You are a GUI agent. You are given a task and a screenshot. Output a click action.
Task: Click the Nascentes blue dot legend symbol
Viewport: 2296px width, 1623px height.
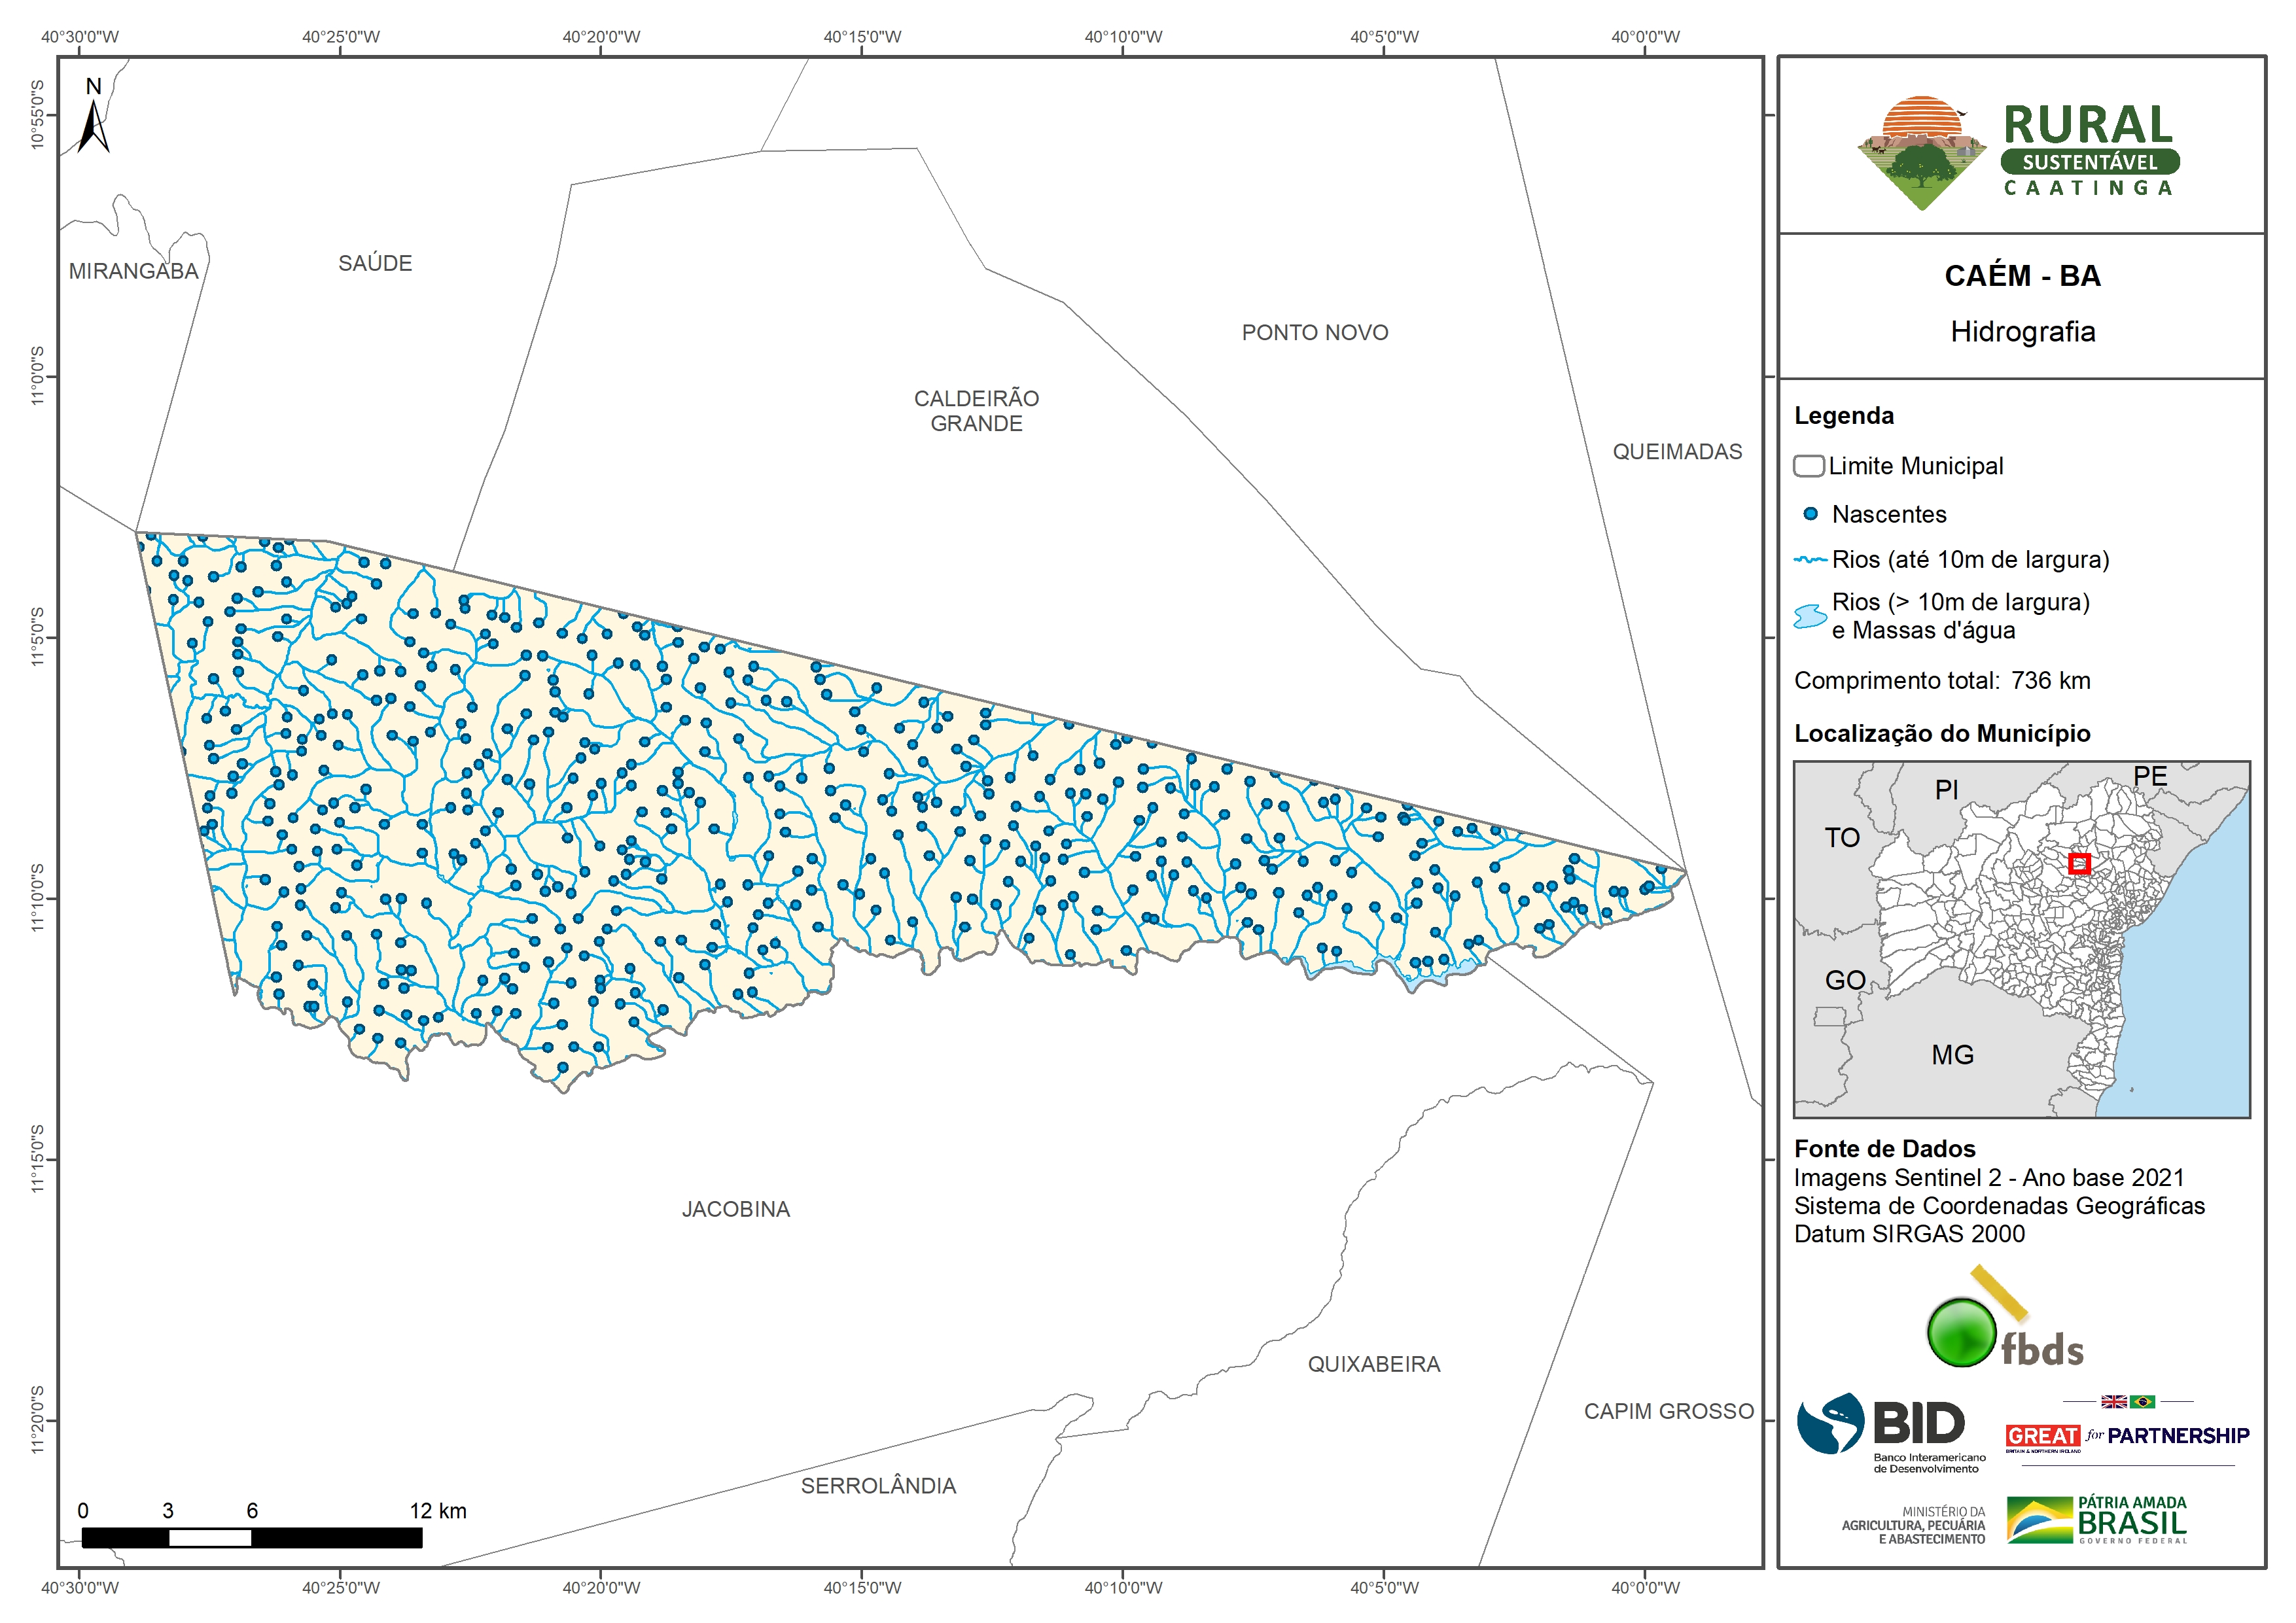pos(1810,514)
